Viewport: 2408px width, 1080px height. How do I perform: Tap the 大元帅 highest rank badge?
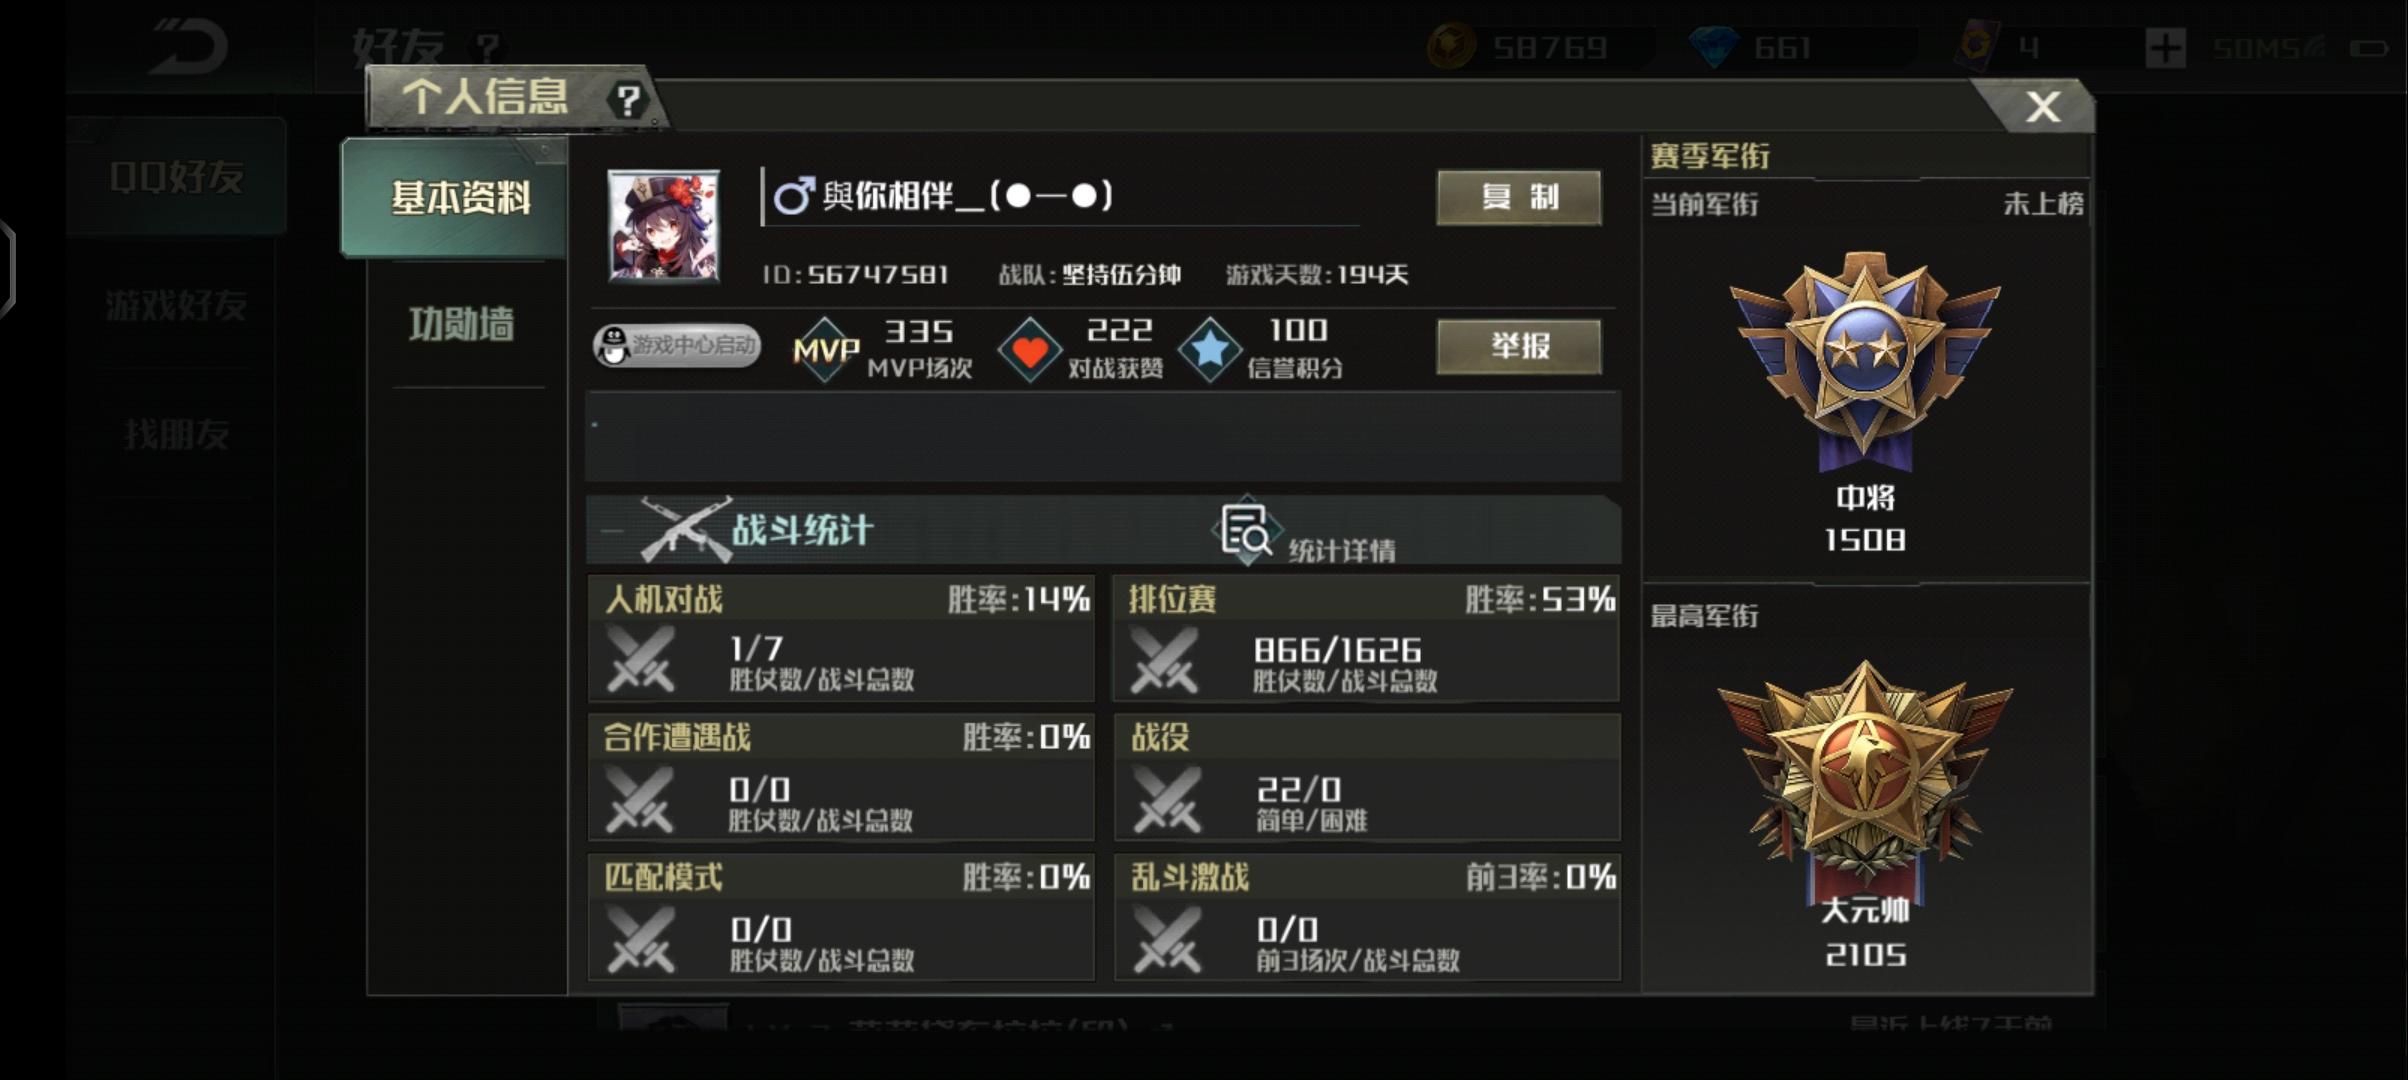pyautogui.click(x=1865, y=775)
